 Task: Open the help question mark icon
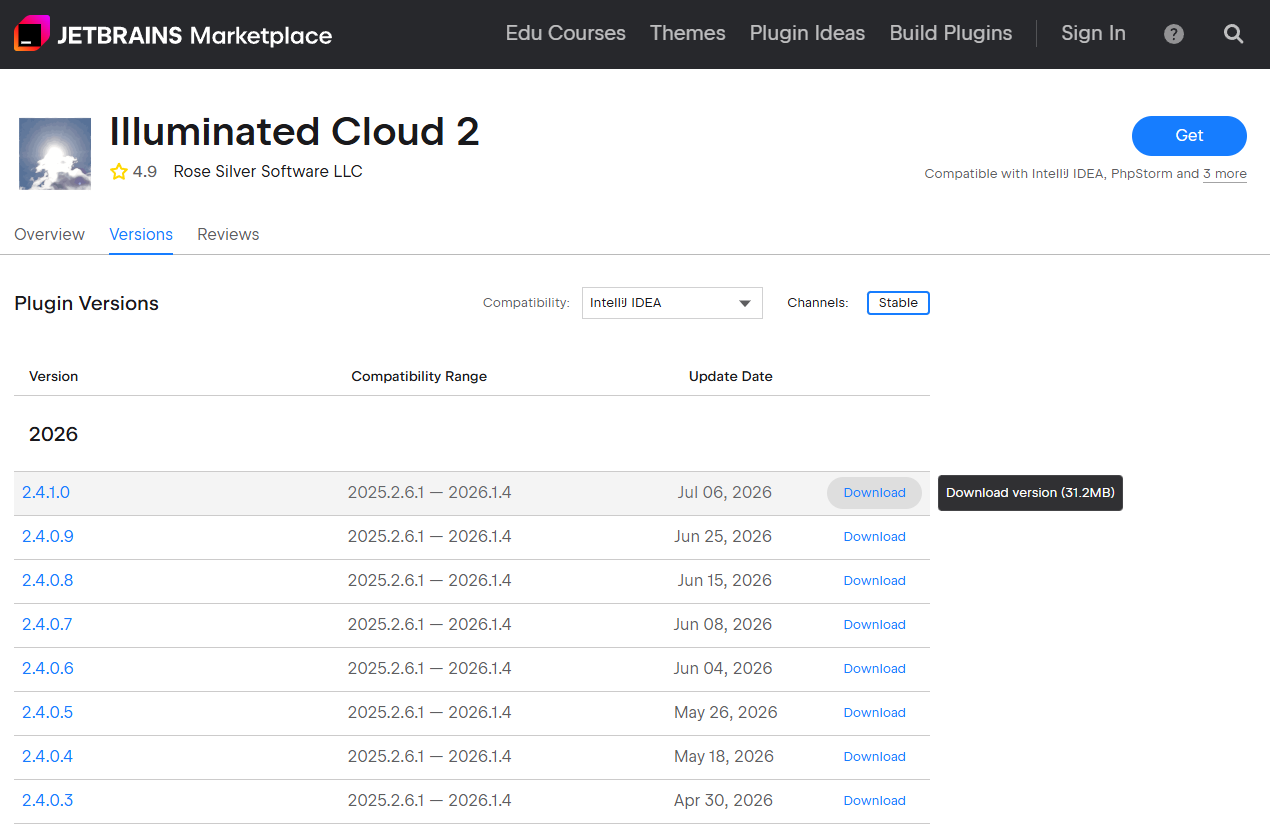pyautogui.click(x=1174, y=34)
